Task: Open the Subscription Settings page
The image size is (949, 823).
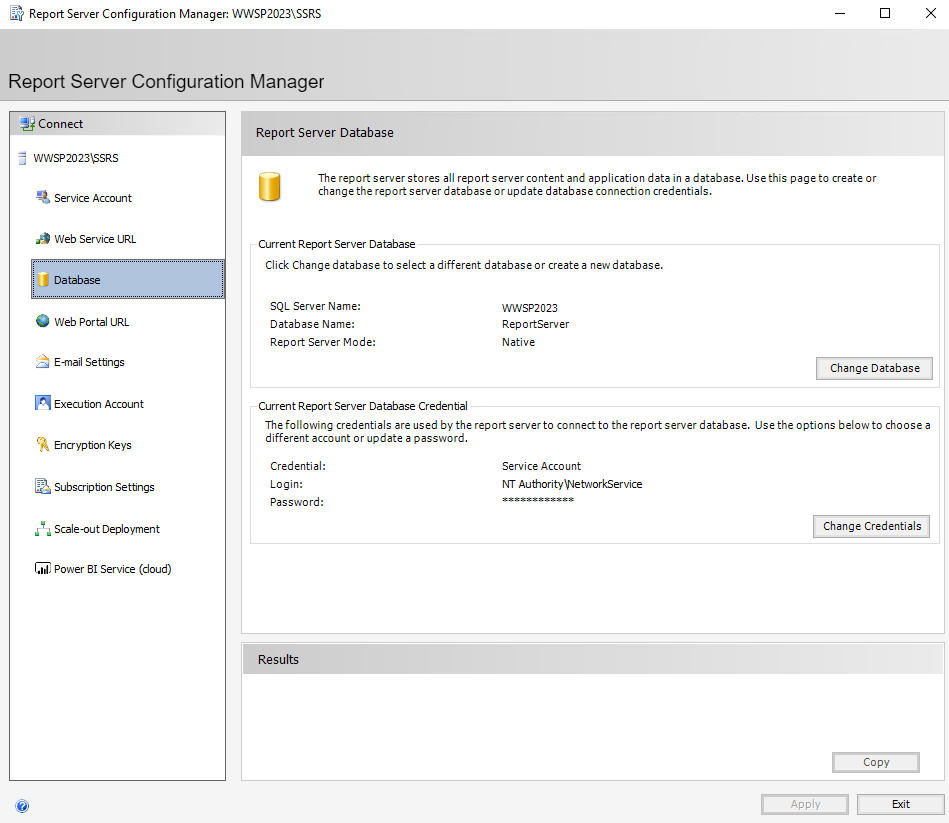Action: pyautogui.click(x=104, y=487)
